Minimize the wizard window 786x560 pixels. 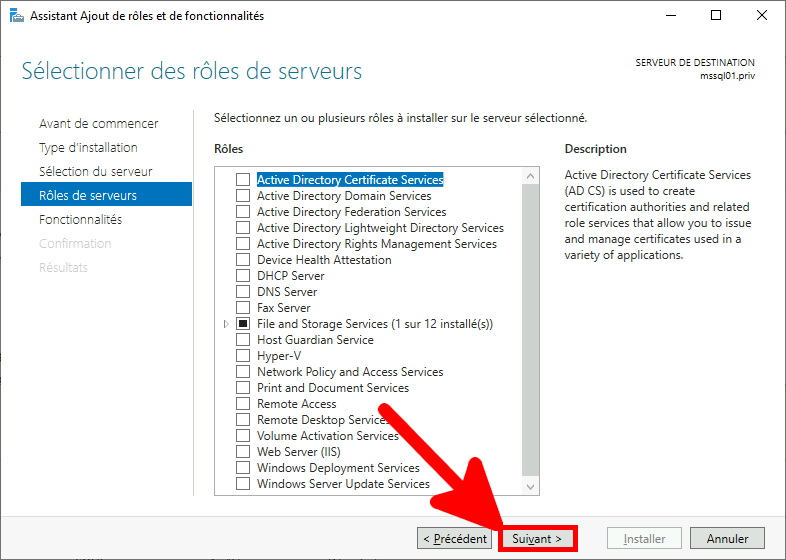pyautogui.click(x=671, y=16)
